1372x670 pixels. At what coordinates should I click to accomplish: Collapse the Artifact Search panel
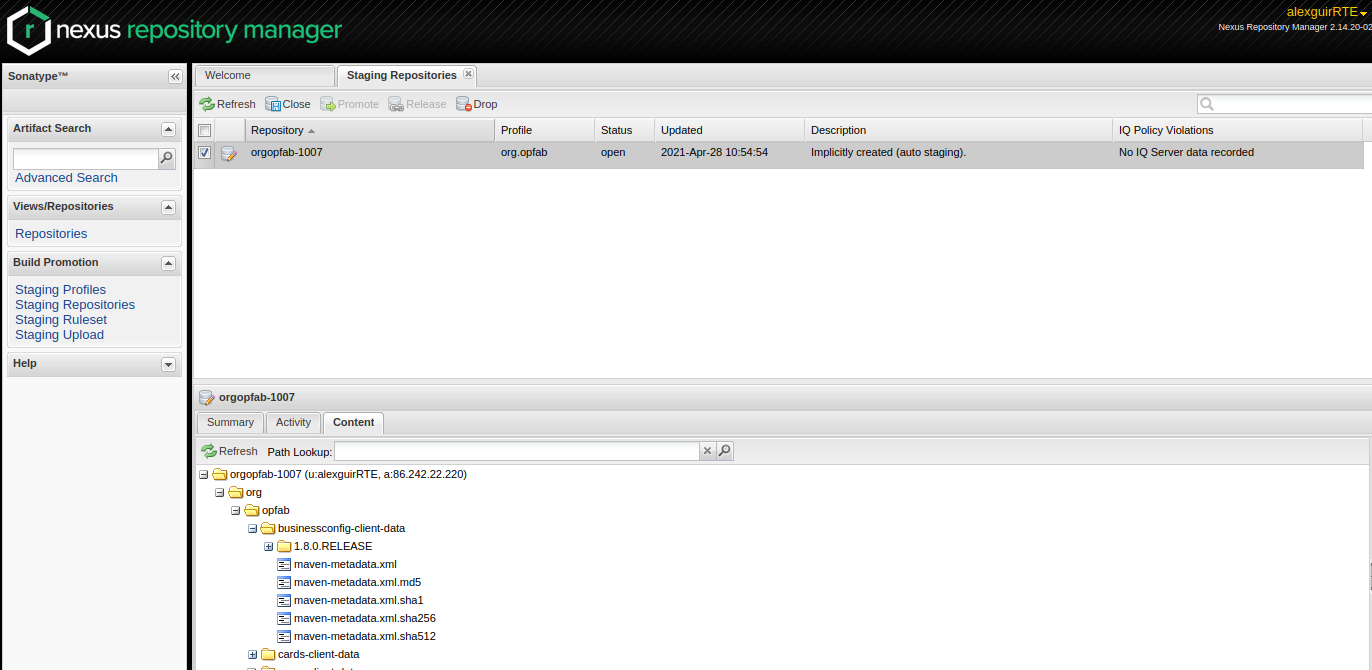(168, 129)
